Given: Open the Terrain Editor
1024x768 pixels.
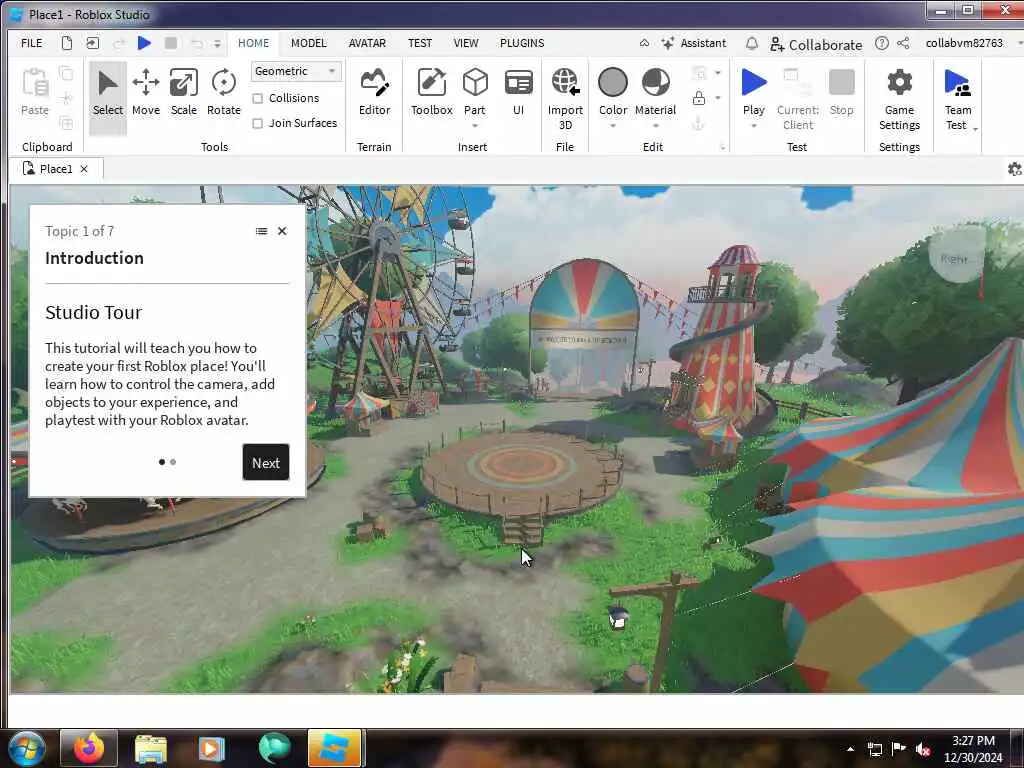Looking at the screenshot, I should click(374, 93).
